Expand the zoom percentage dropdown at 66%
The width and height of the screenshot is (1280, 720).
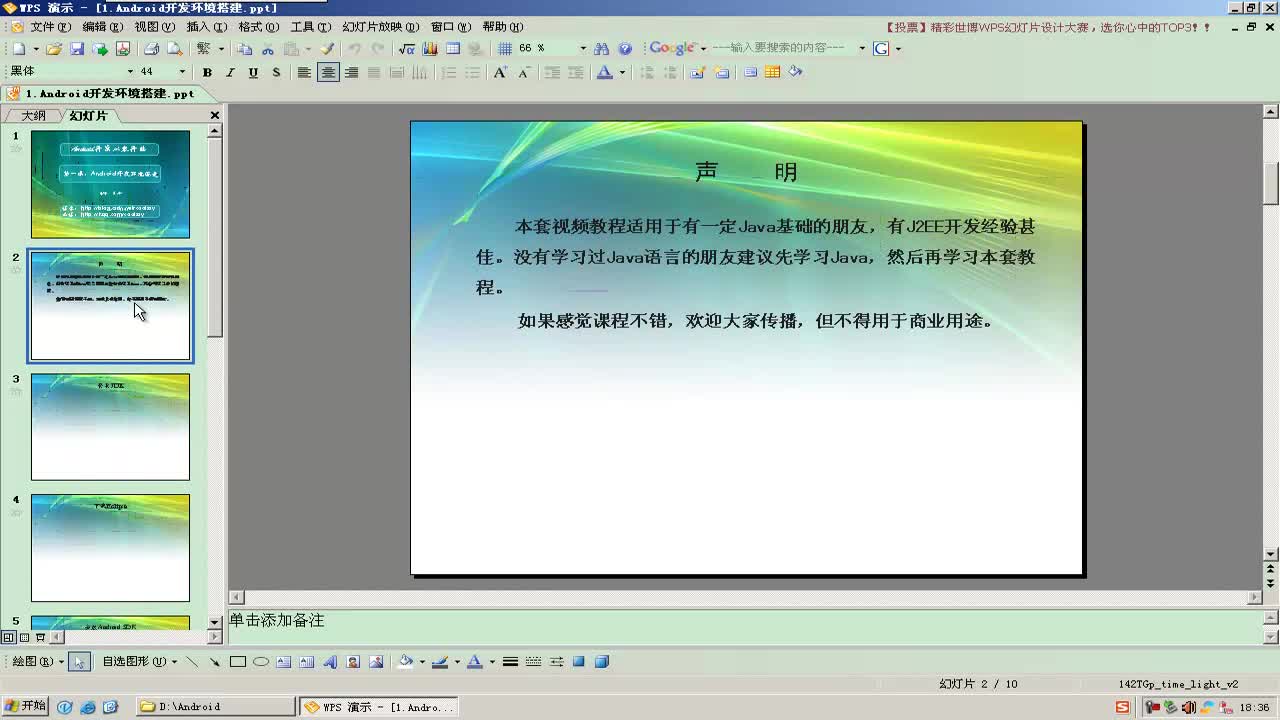[582, 48]
